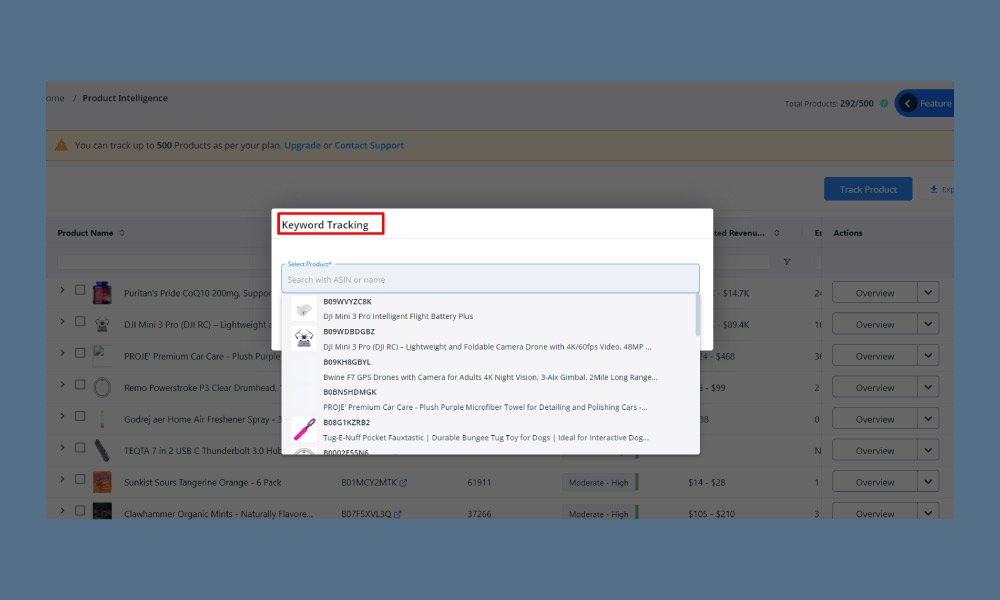
Task: Click the filter funnel icon
Action: 787,261
